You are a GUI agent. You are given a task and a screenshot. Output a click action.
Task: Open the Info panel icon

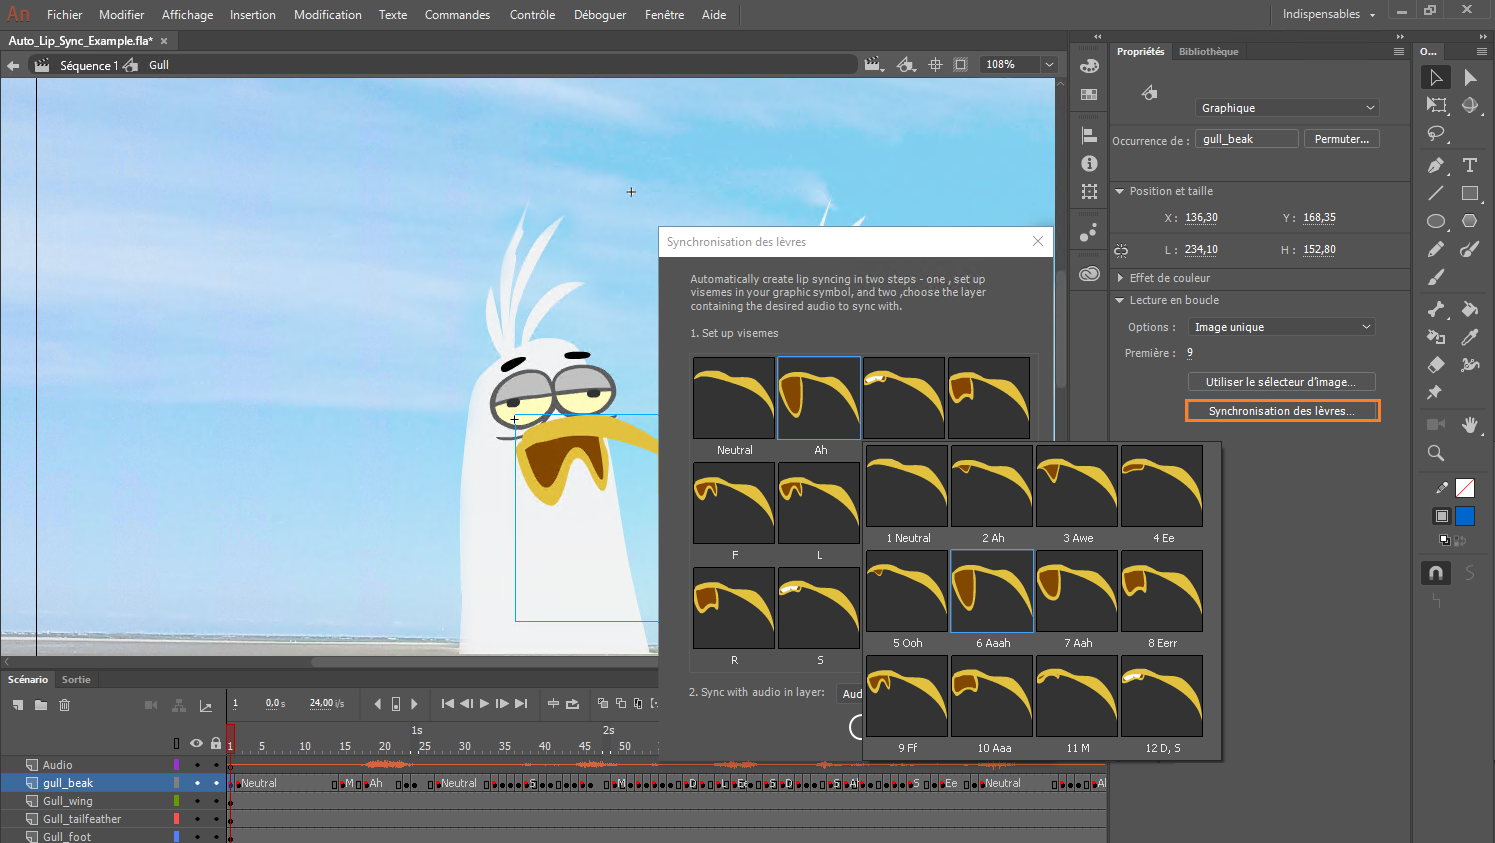[x=1089, y=163]
